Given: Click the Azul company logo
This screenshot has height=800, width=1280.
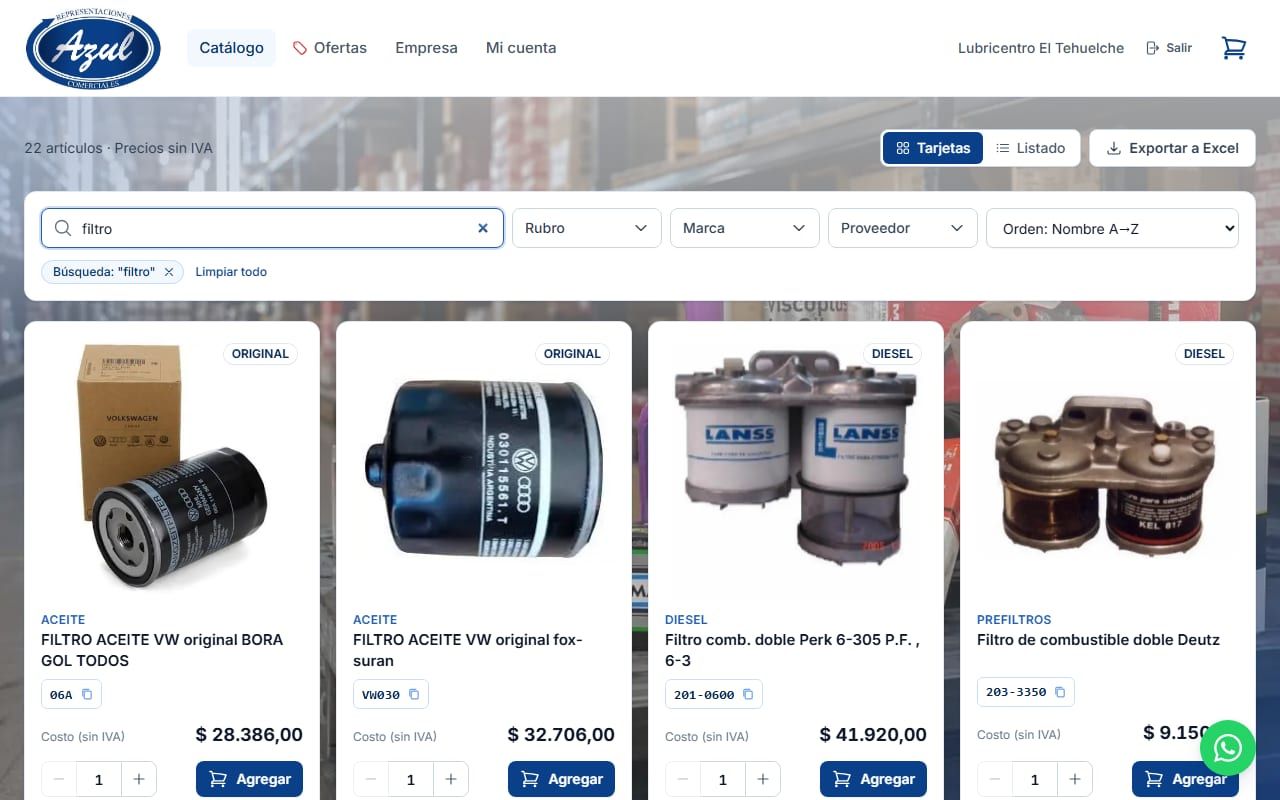Looking at the screenshot, I should coord(93,48).
